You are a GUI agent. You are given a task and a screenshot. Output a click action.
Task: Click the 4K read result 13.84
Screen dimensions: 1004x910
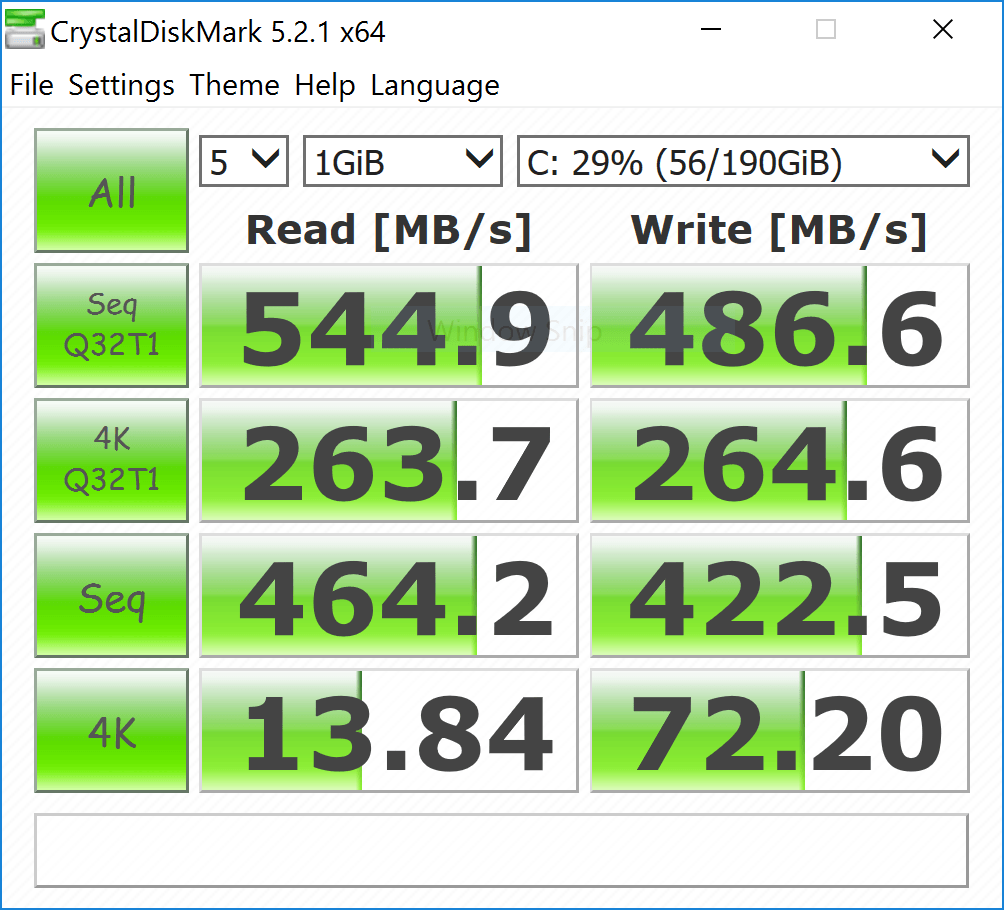click(x=389, y=731)
